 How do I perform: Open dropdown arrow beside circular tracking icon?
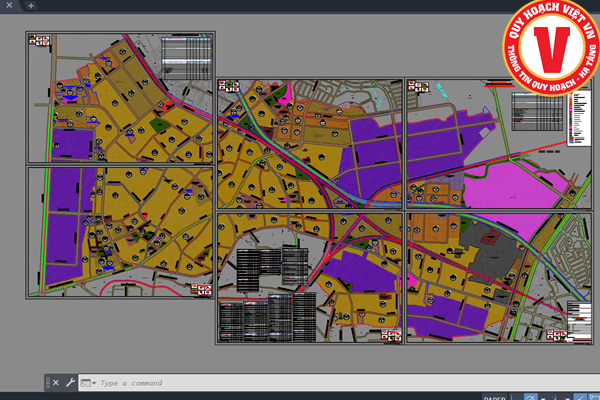point(541,396)
